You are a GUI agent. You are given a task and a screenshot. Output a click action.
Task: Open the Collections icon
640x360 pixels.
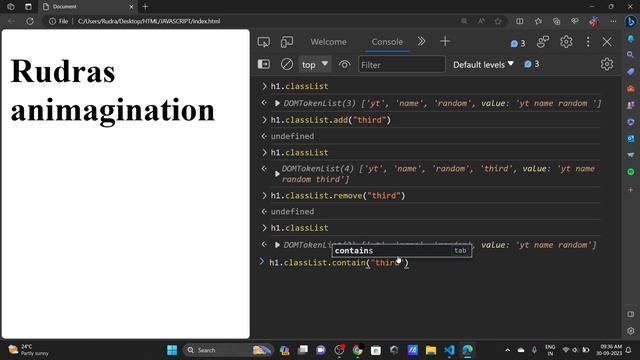(x=556, y=21)
